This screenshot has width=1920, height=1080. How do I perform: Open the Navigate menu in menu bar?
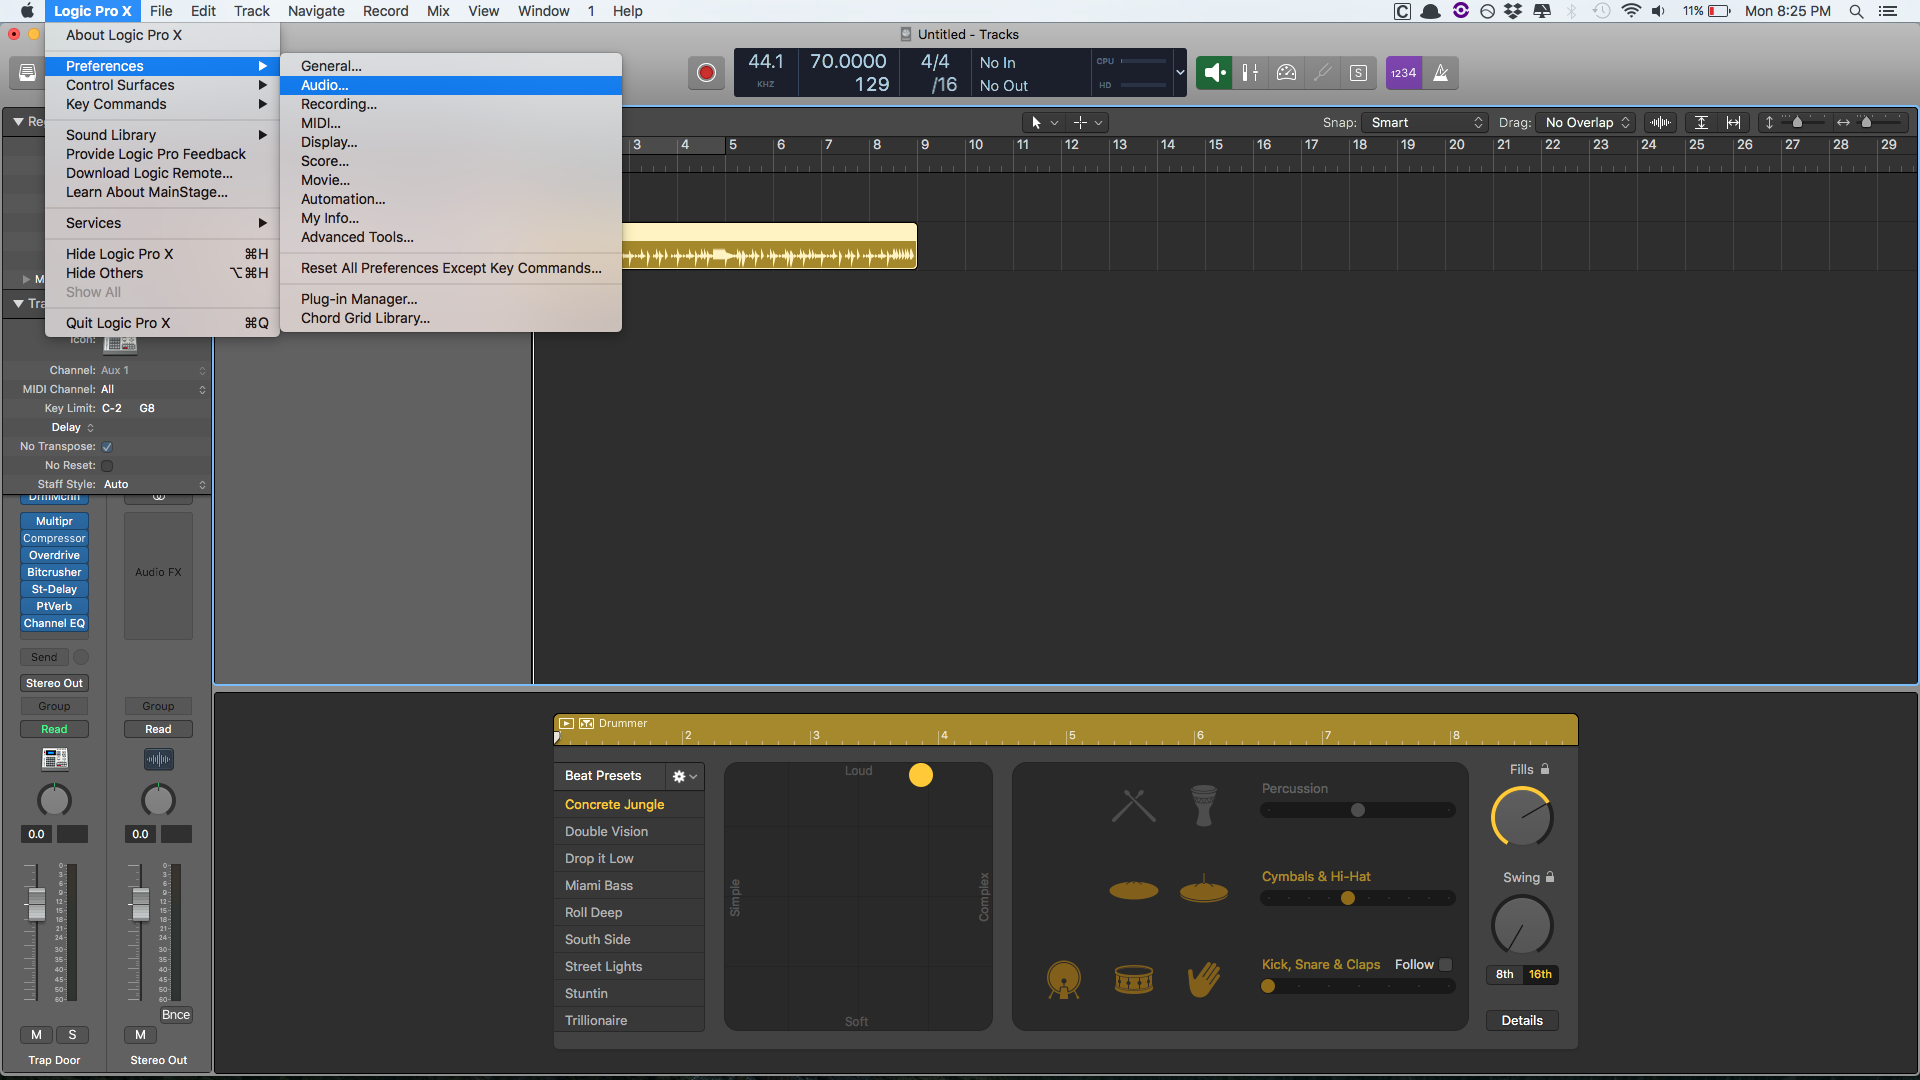click(x=316, y=11)
